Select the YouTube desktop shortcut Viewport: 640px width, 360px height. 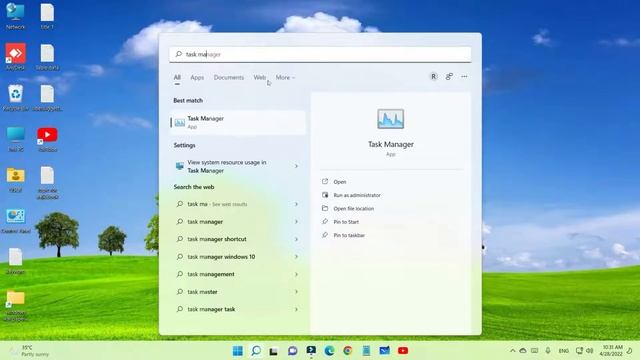(47, 139)
